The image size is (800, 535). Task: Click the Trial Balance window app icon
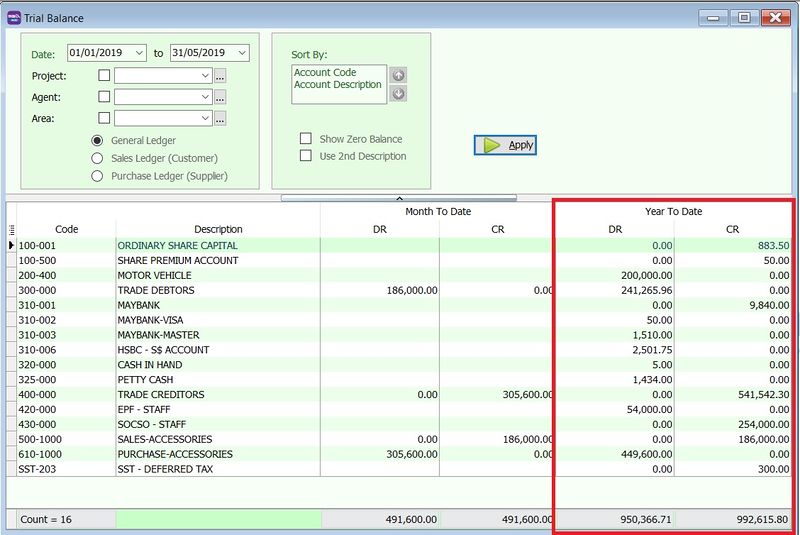[13, 18]
